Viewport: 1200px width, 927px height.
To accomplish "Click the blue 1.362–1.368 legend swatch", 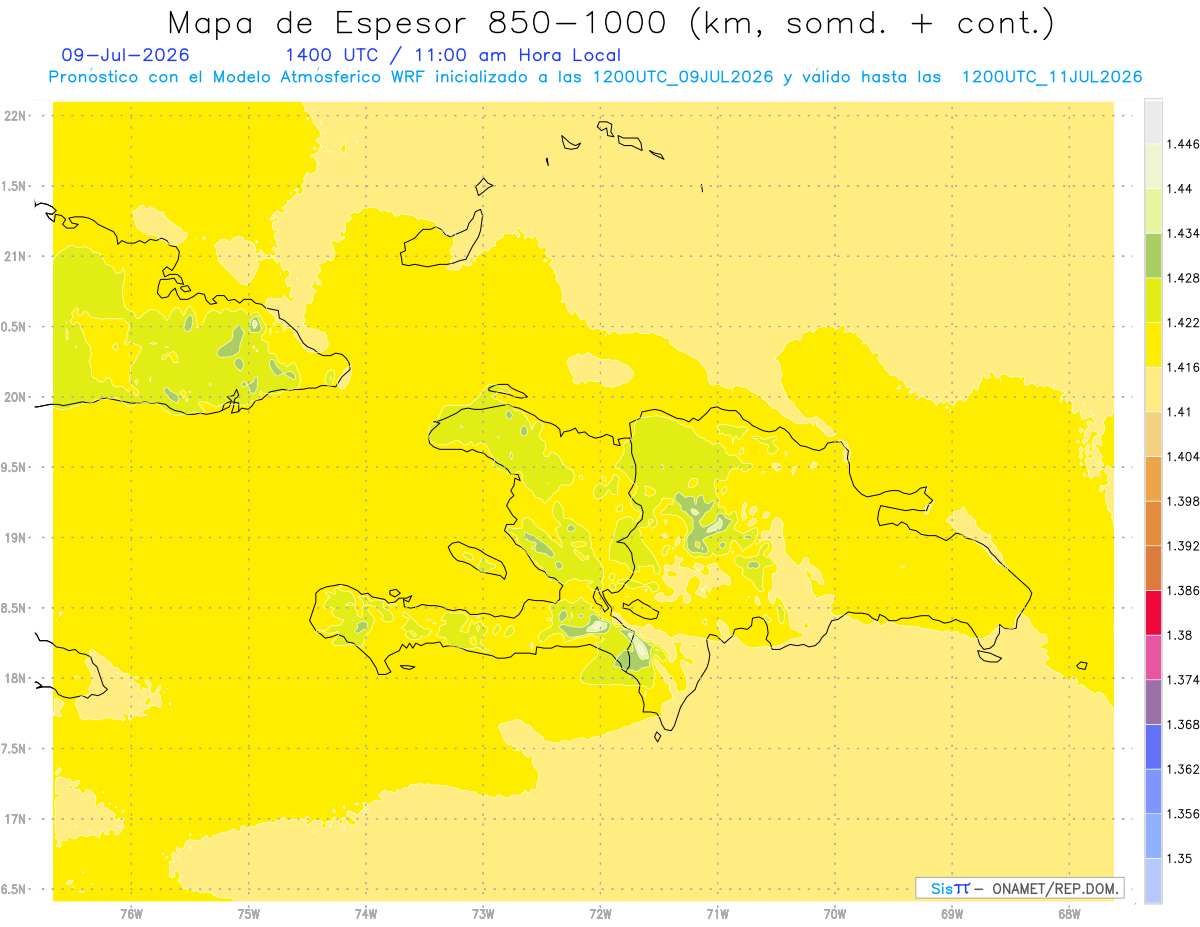I will (1153, 746).
